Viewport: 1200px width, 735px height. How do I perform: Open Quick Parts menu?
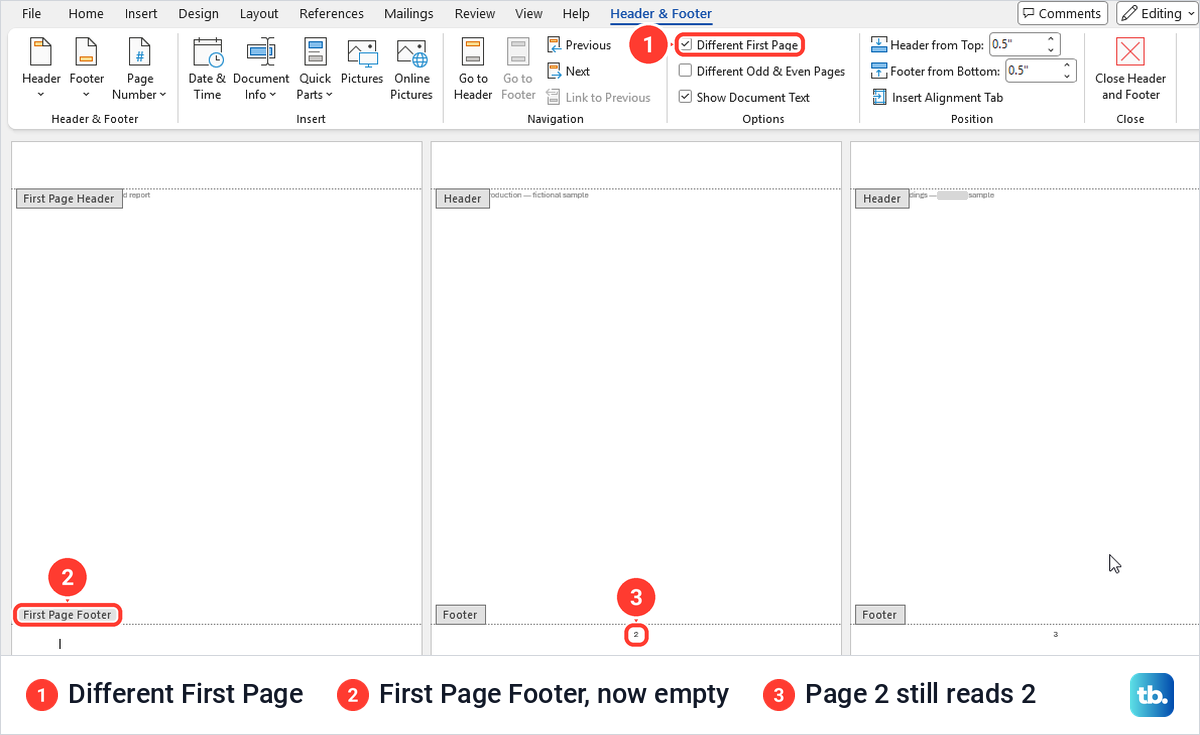[315, 69]
